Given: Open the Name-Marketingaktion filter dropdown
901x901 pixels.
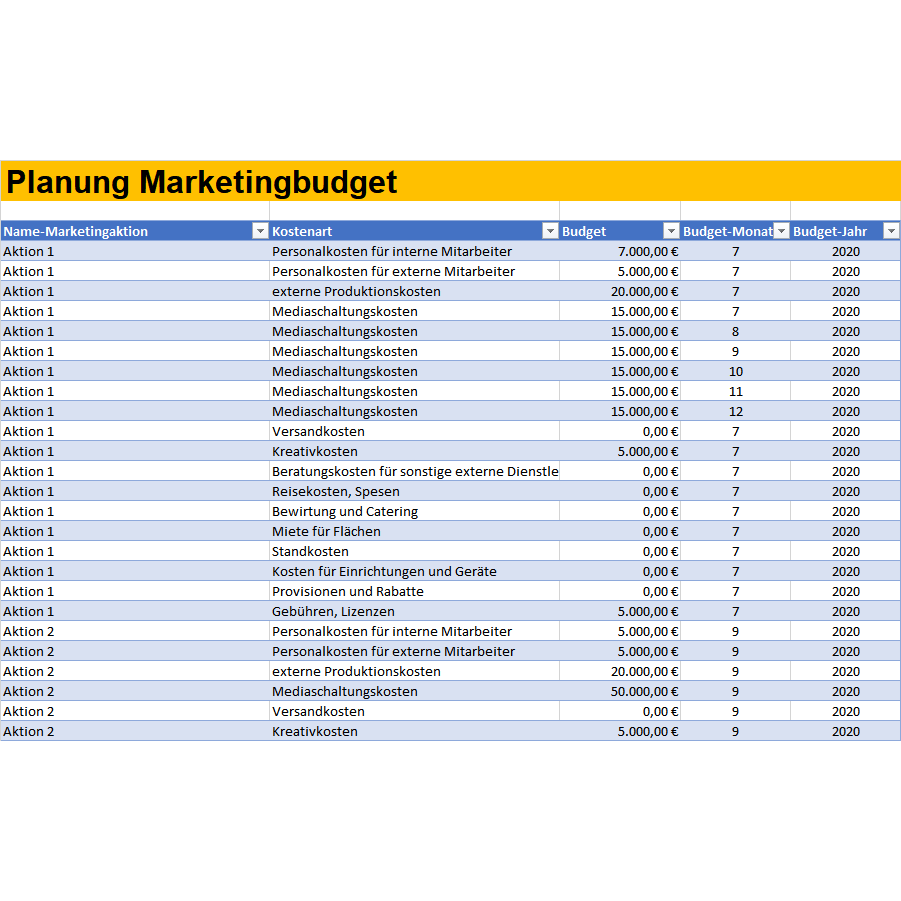Looking at the screenshot, I should 259,231.
